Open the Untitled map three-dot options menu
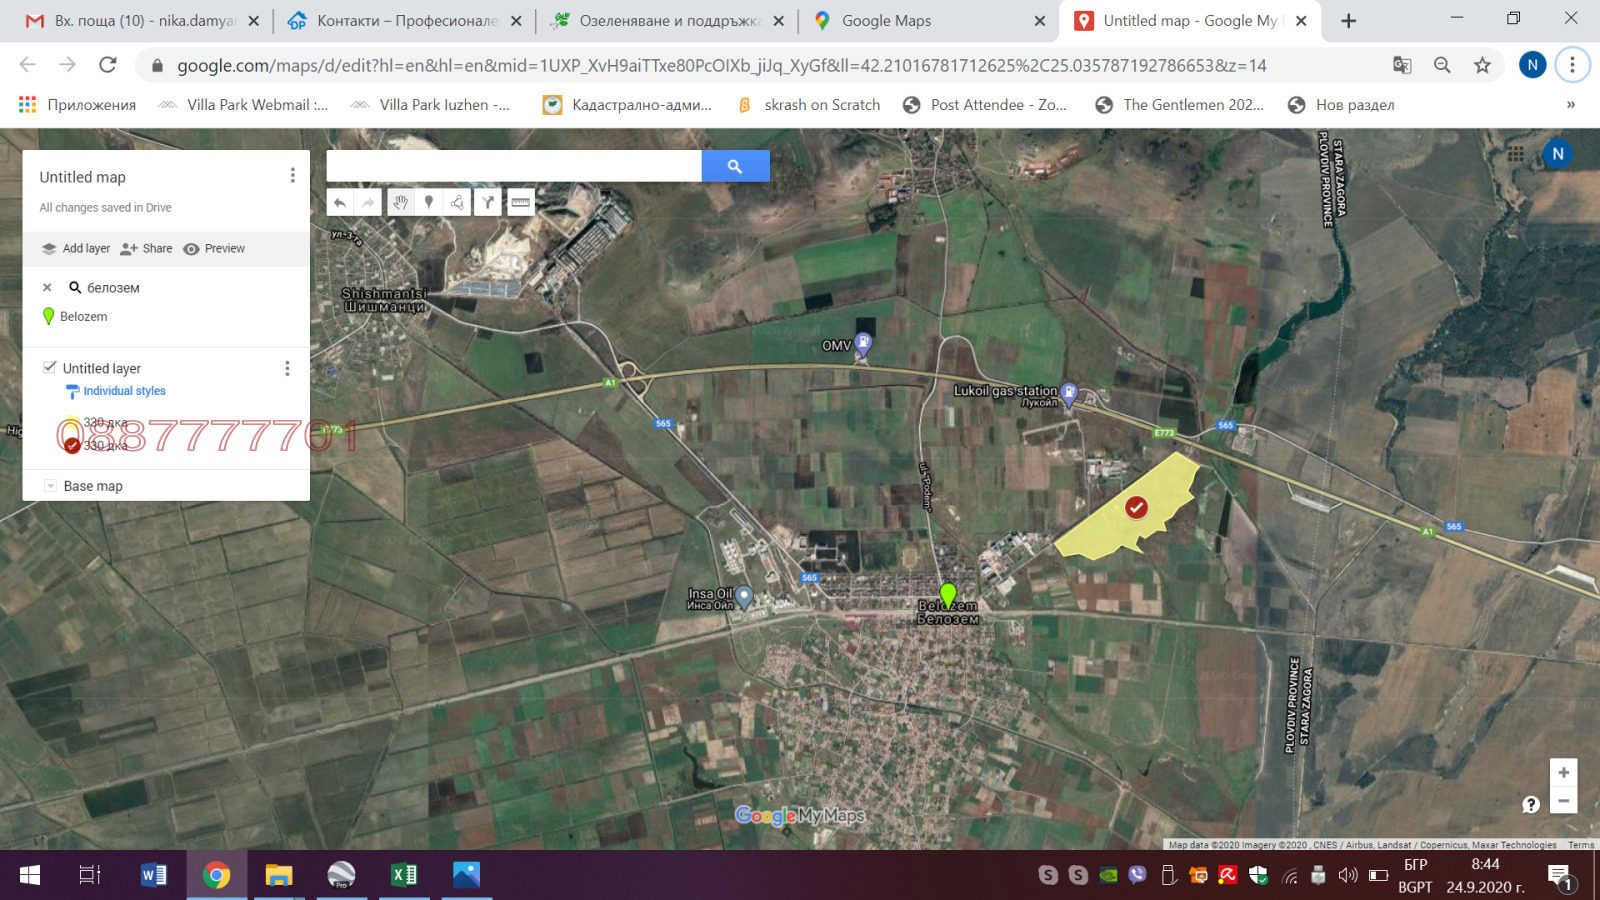The image size is (1600, 900). 292,176
